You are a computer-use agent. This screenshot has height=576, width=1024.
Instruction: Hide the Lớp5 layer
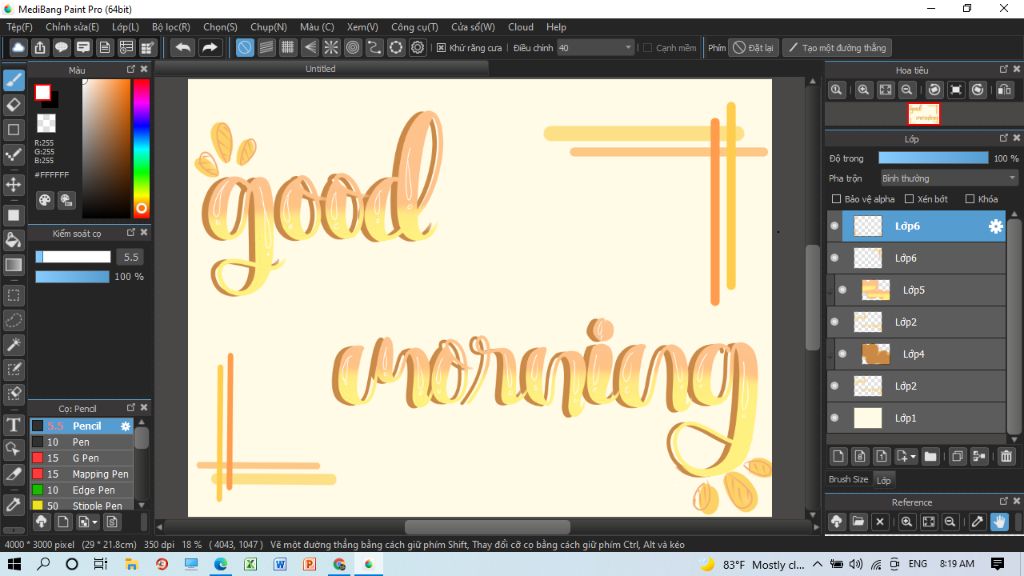pyautogui.click(x=842, y=290)
